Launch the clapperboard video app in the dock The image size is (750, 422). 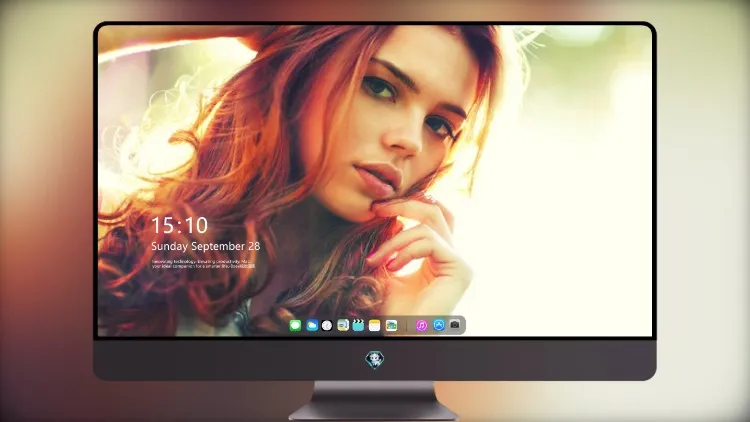358,325
